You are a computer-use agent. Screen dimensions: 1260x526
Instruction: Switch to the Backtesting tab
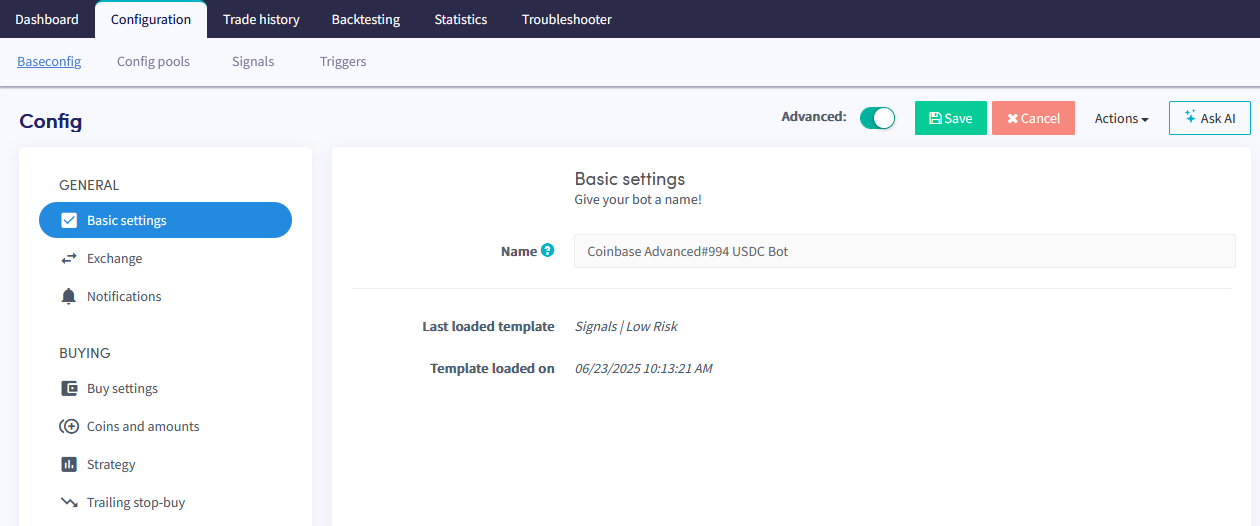(366, 19)
